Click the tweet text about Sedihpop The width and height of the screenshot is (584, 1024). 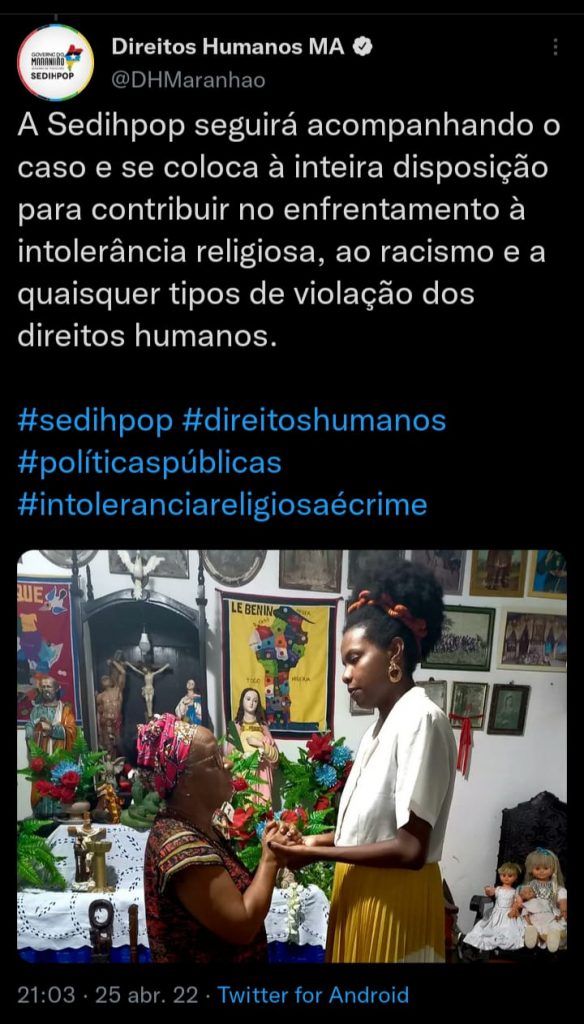[x=289, y=231]
